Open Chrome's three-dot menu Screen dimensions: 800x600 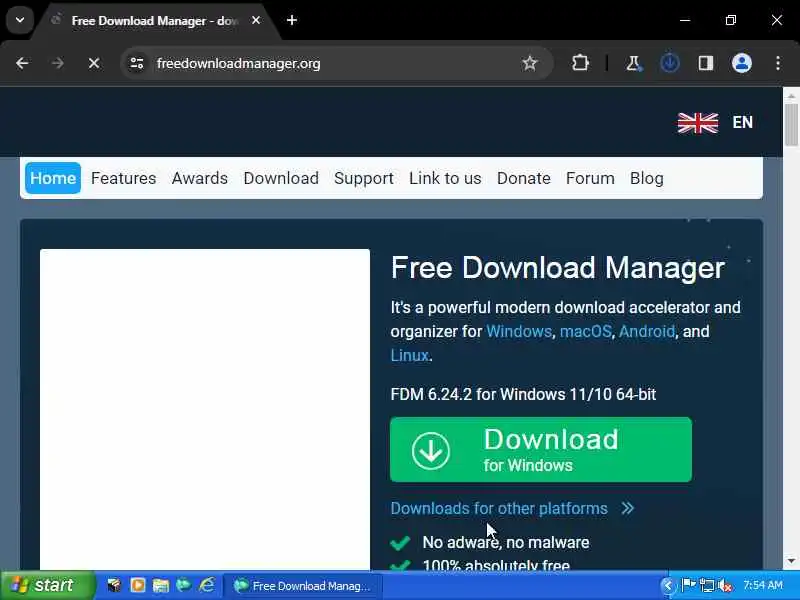click(778, 63)
